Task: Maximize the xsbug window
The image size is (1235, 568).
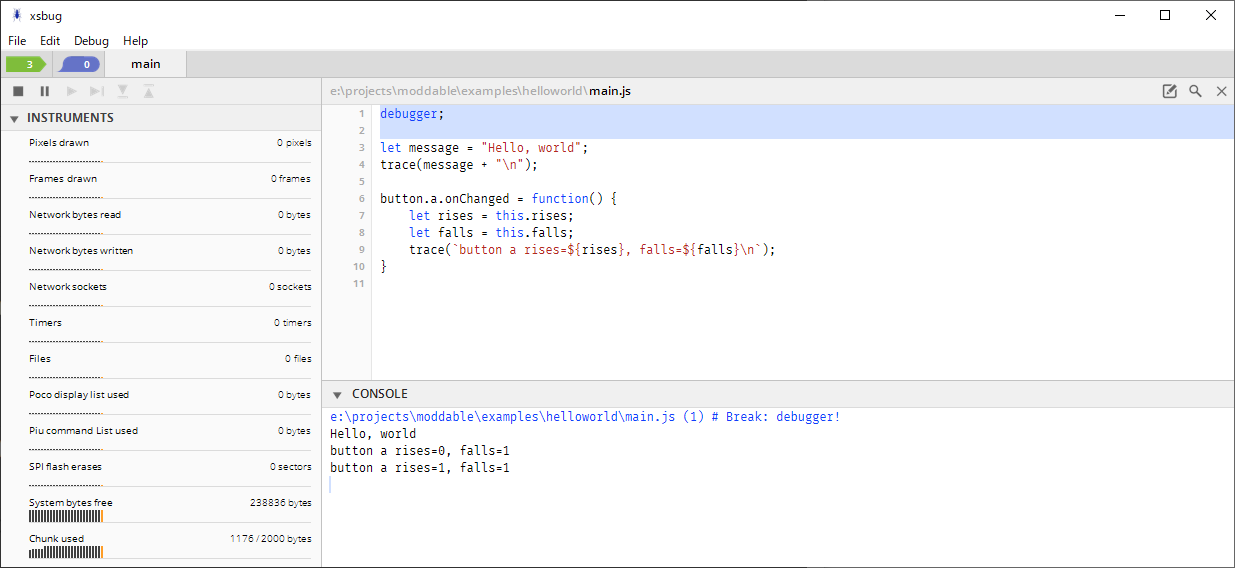Action: click(x=1165, y=15)
